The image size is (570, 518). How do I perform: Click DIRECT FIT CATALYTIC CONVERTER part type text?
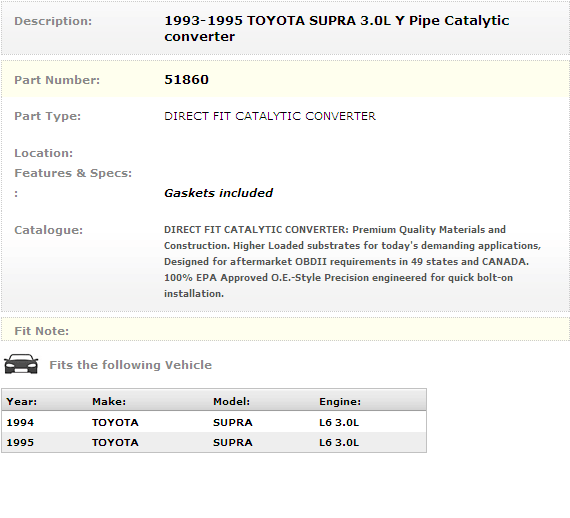pos(270,116)
